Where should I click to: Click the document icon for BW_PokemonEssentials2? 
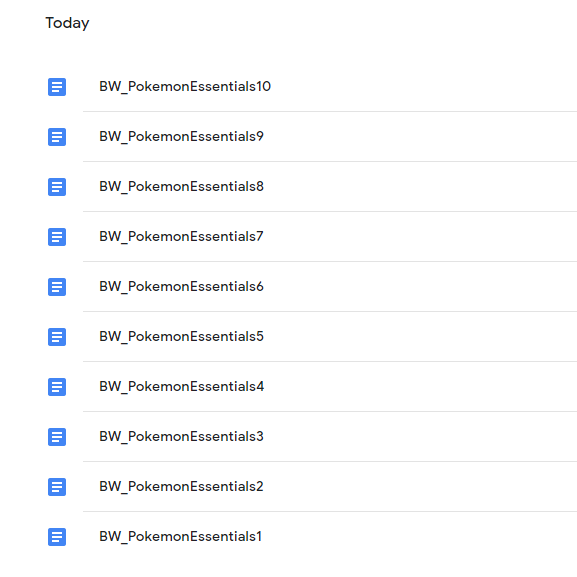tap(57, 487)
